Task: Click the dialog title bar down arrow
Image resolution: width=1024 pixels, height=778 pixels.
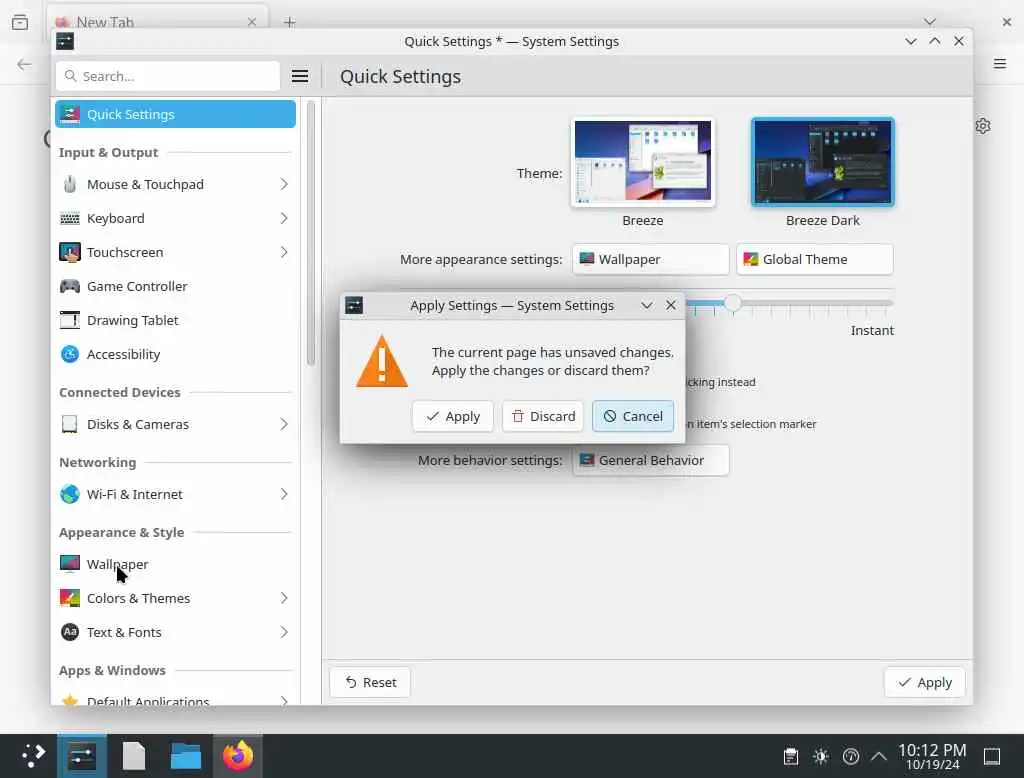Action: click(647, 305)
